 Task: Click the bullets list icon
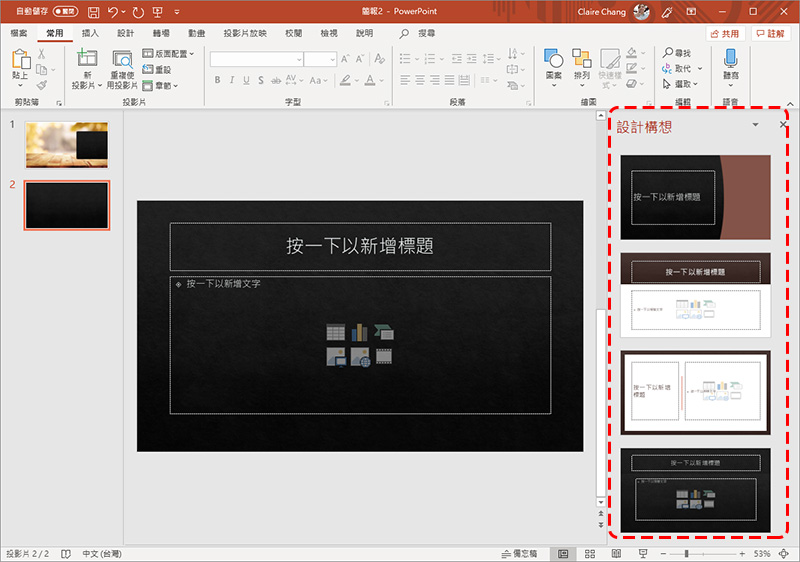(405, 59)
